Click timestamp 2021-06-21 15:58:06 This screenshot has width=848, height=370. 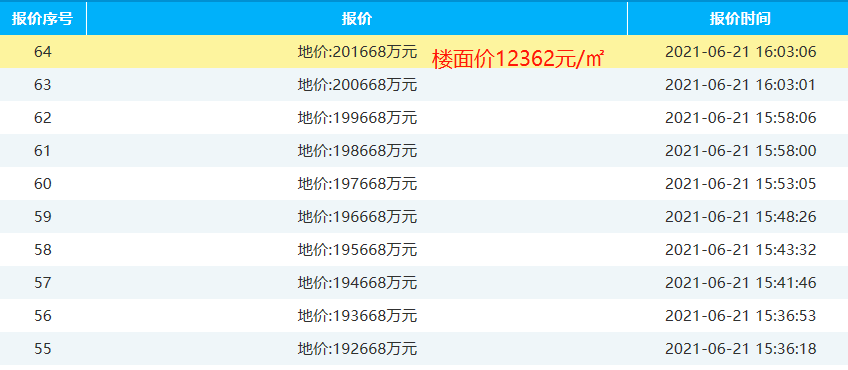pos(740,118)
